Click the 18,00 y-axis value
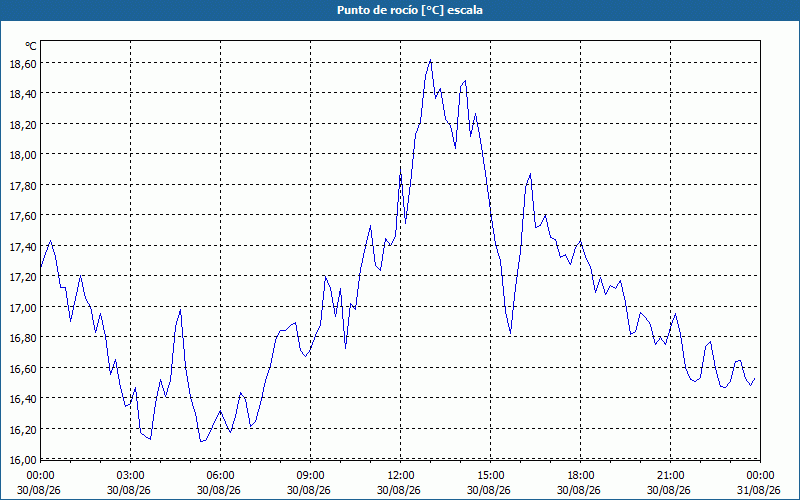This screenshot has width=800, height=500. pos(23,155)
